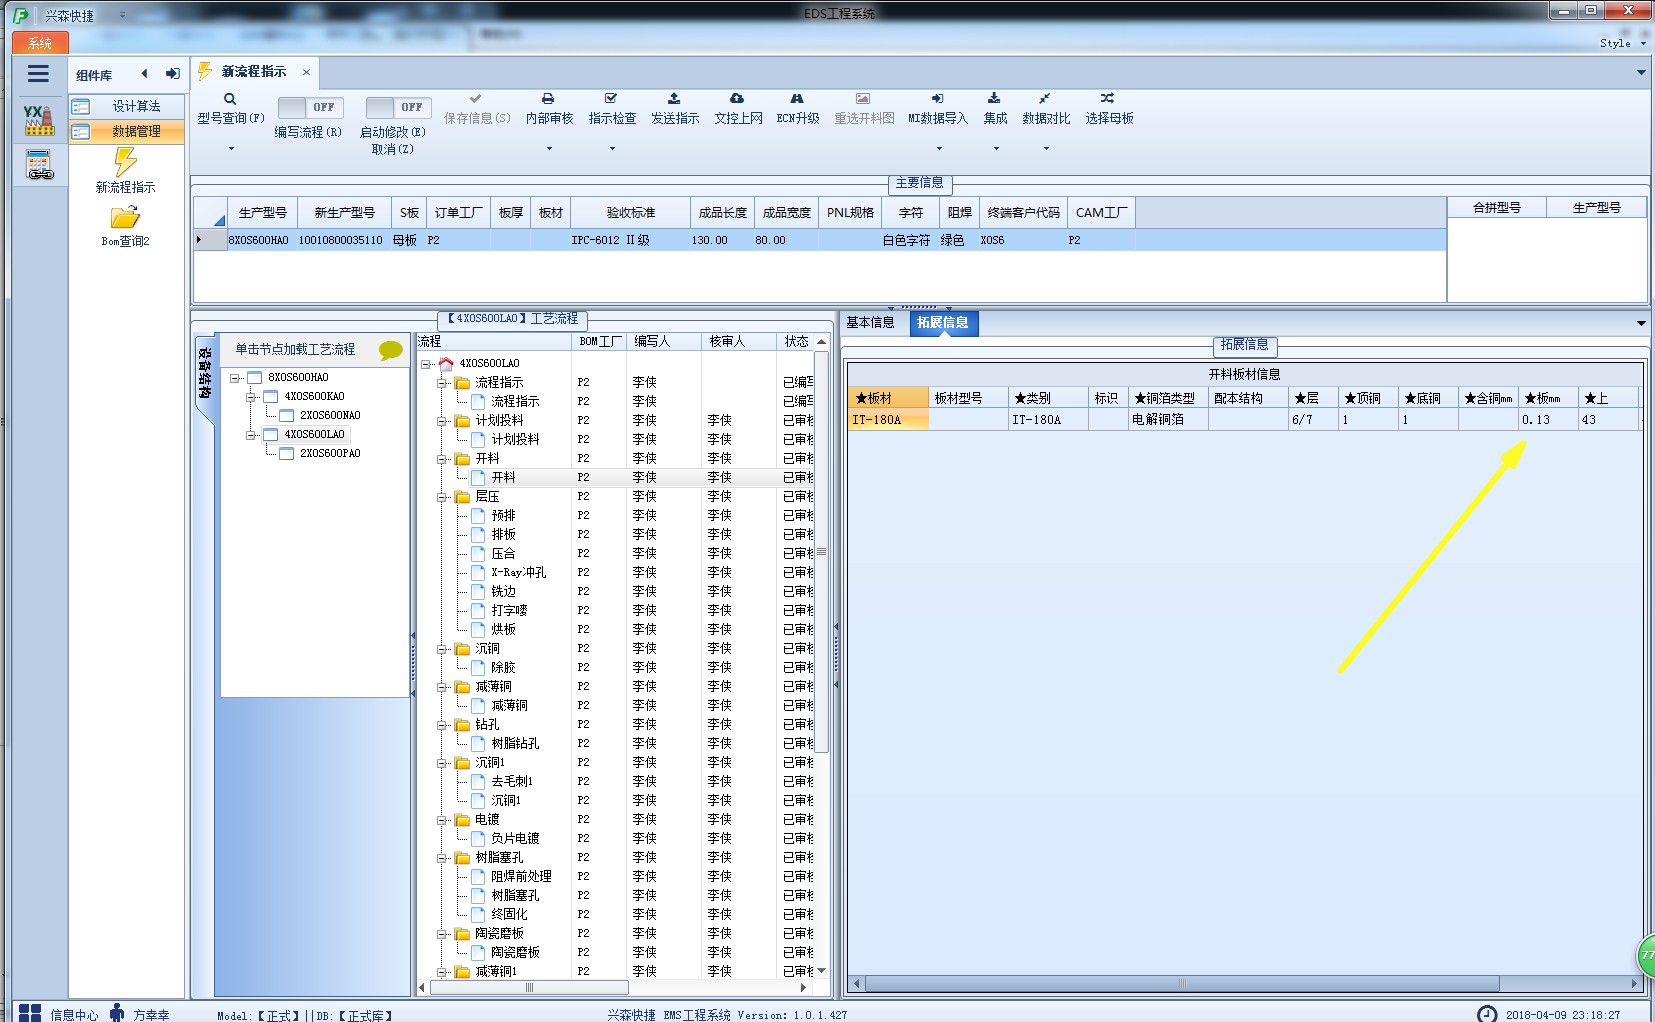Click the 发送指示 upload icon

coord(674,99)
